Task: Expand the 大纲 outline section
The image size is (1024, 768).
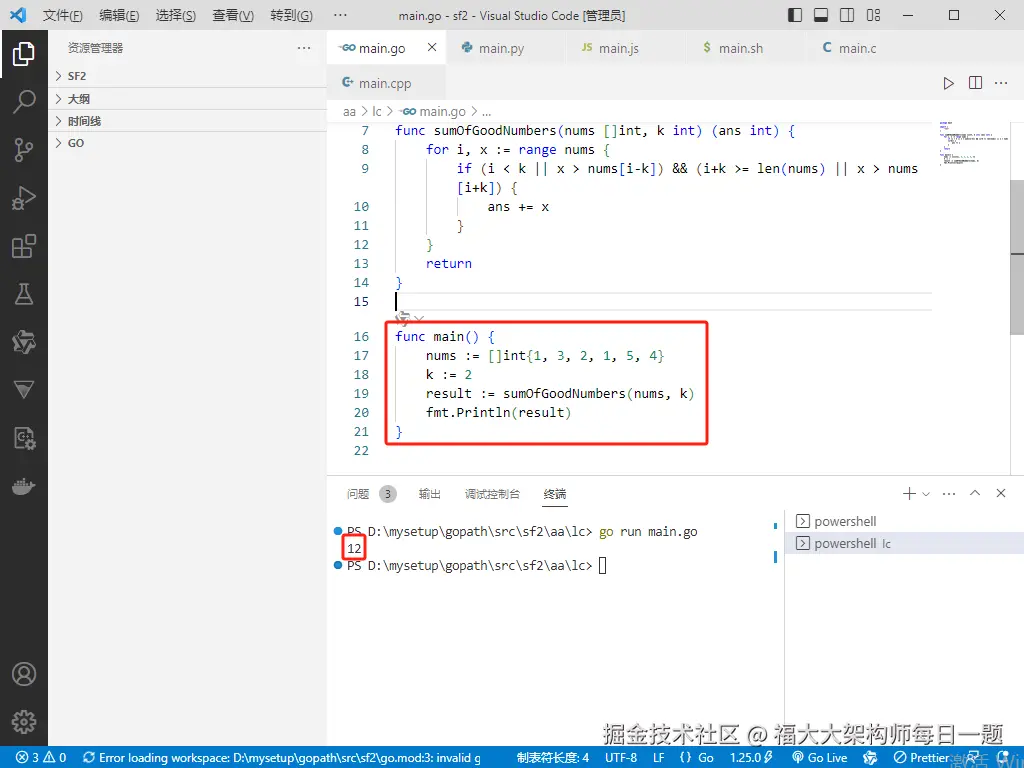Action: point(187,99)
